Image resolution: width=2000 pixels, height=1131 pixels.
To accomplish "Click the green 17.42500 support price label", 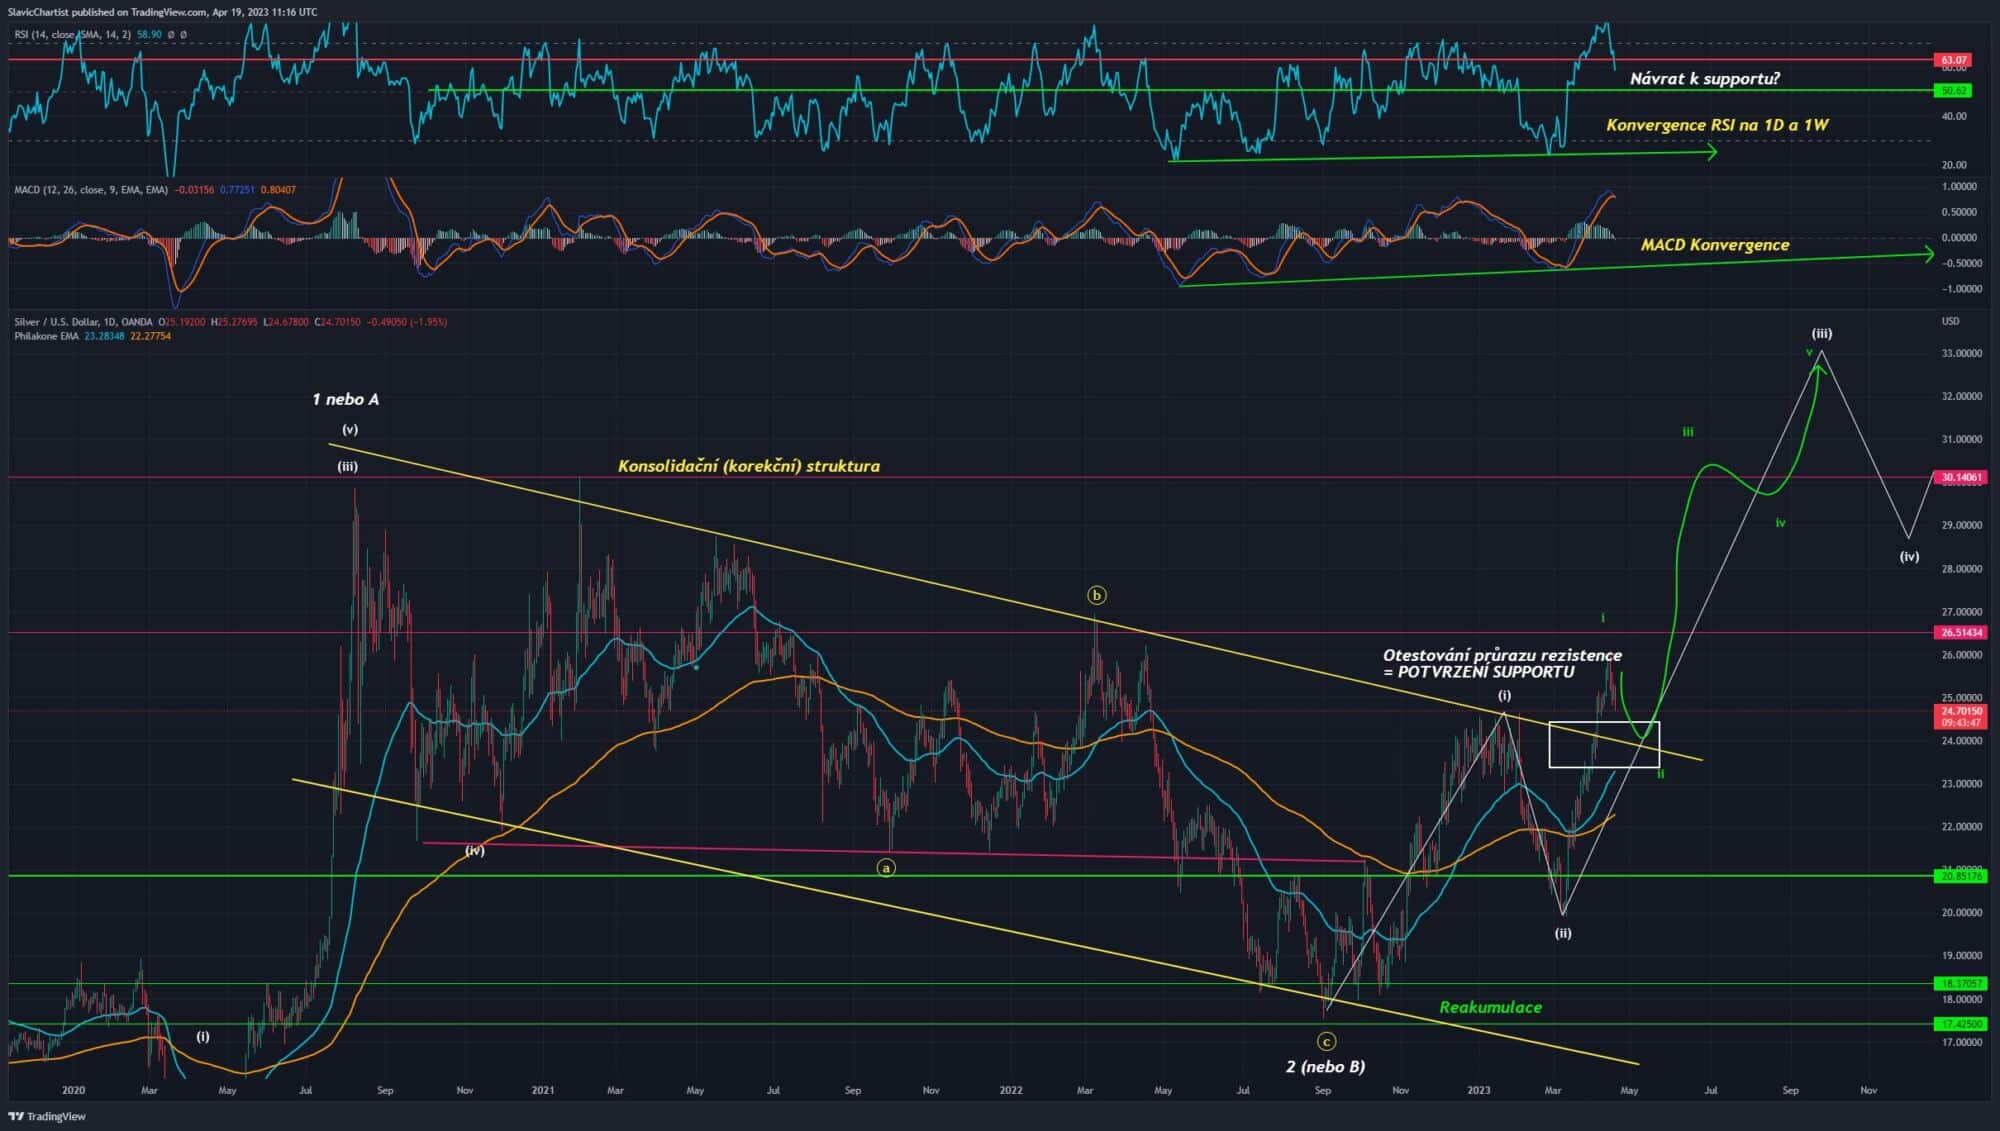I will pos(1960,1024).
